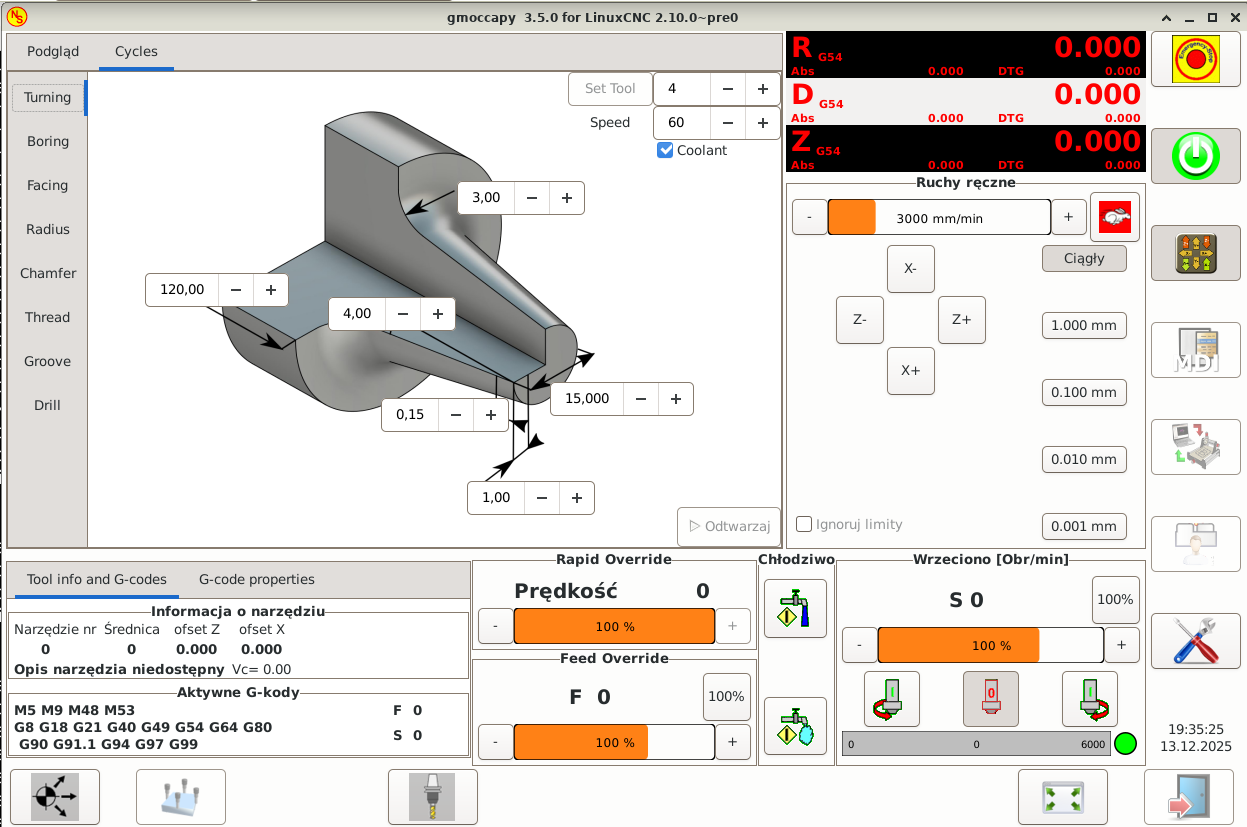Enable the Ignoruj limity checkbox

(x=804, y=524)
